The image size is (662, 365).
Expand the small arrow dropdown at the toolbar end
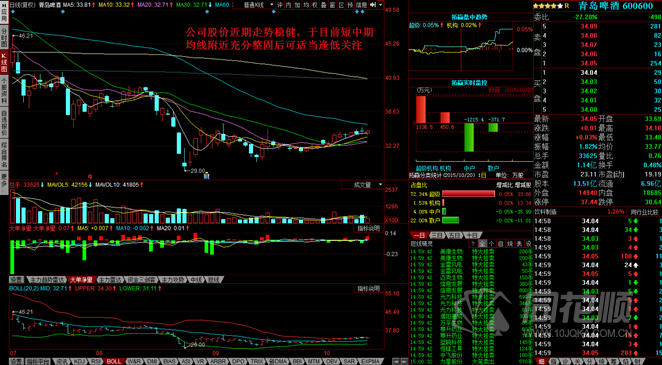381,5
